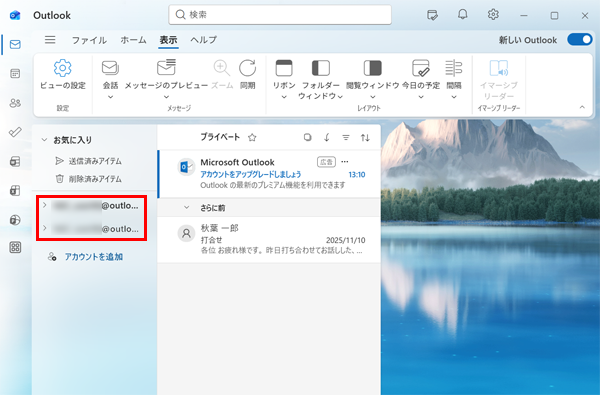Click the 会話 conversation icon

(x=110, y=68)
